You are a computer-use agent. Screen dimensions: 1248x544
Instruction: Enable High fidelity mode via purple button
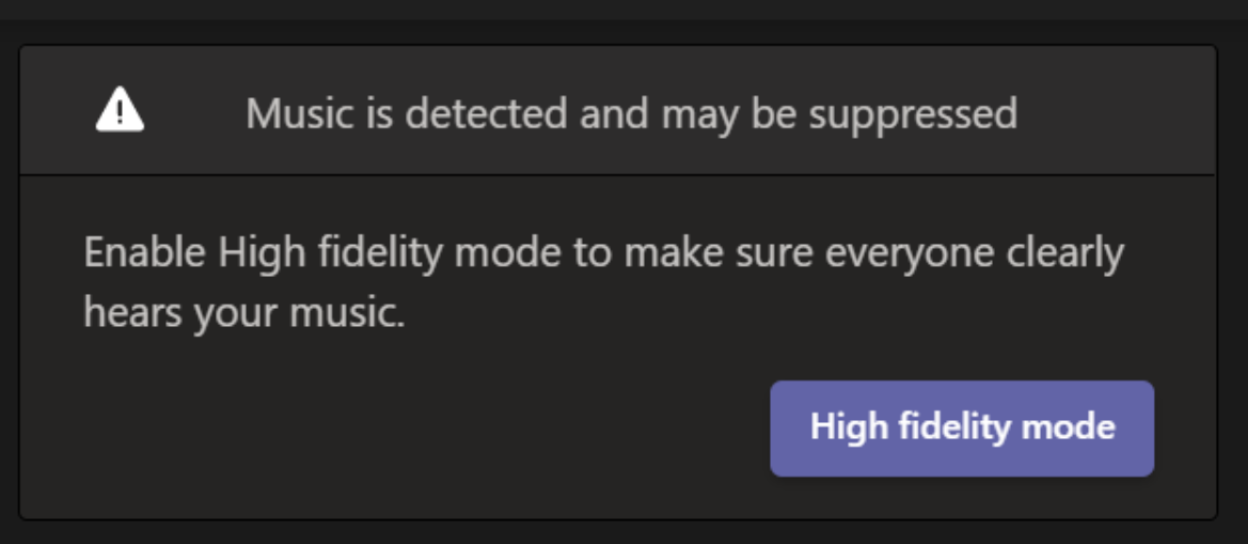click(962, 428)
